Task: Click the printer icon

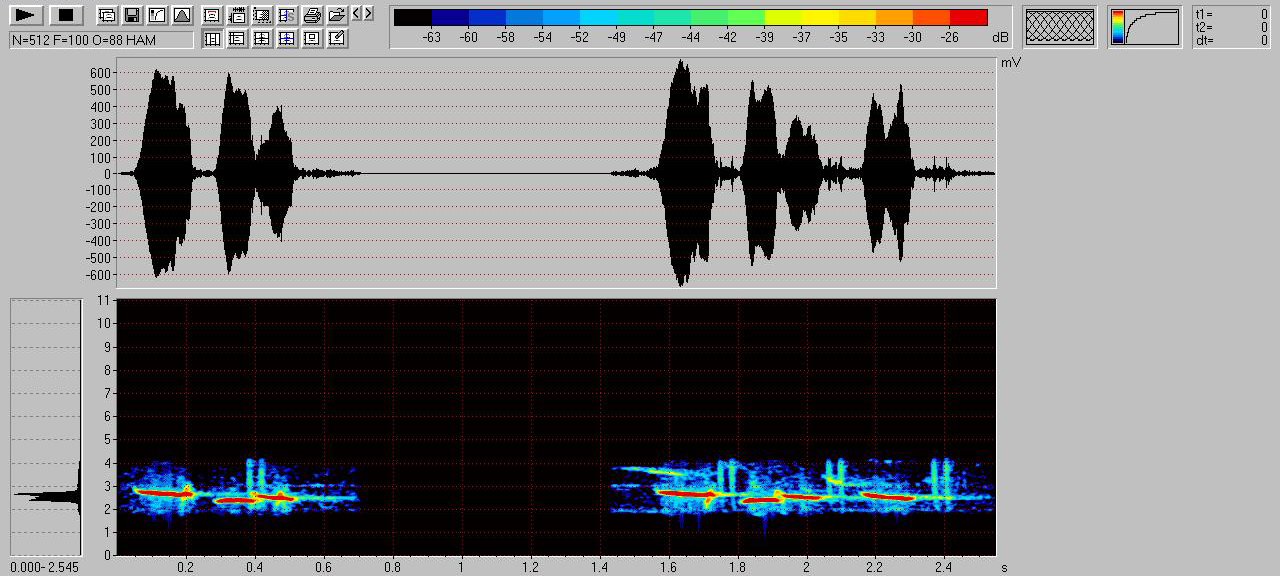Action: tap(312, 15)
